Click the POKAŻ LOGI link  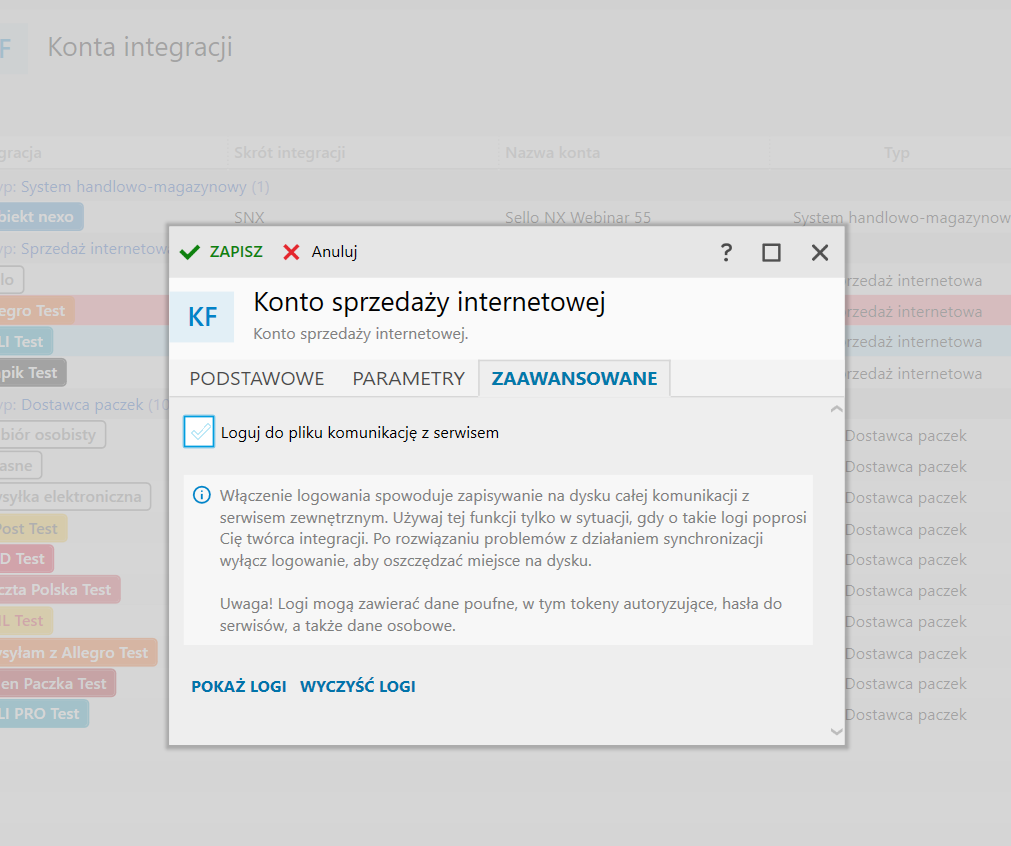coord(239,686)
